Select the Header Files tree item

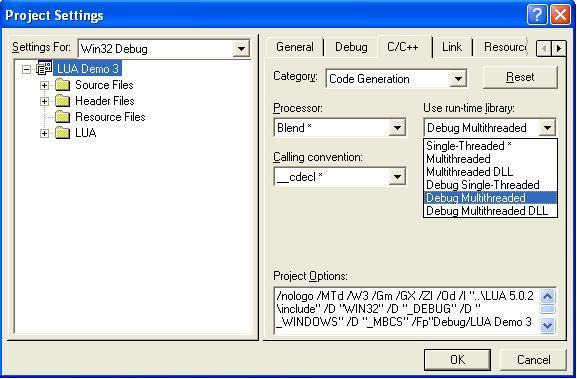tap(105, 101)
